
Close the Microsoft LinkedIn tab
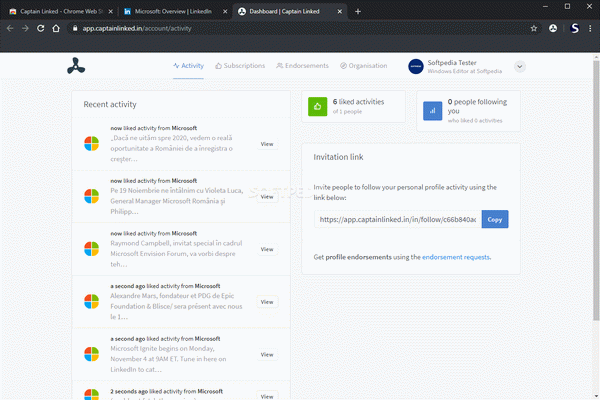pos(225,11)
